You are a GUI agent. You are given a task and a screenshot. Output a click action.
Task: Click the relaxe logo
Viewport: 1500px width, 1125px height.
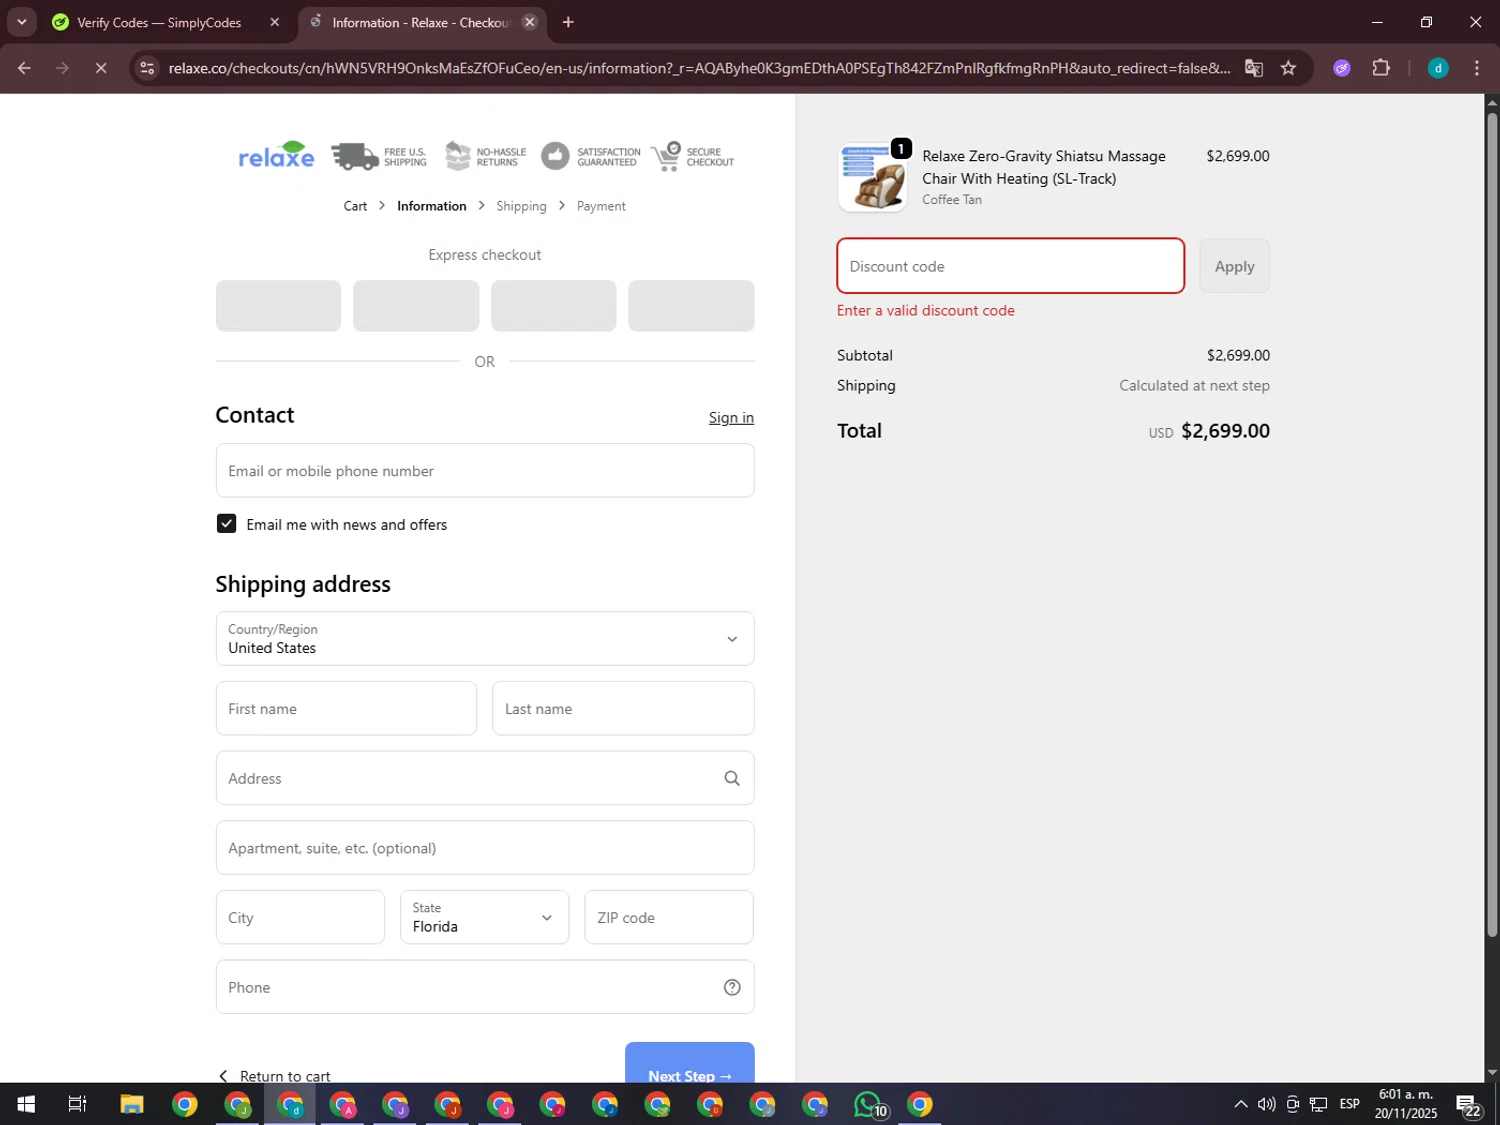(276, 155)
